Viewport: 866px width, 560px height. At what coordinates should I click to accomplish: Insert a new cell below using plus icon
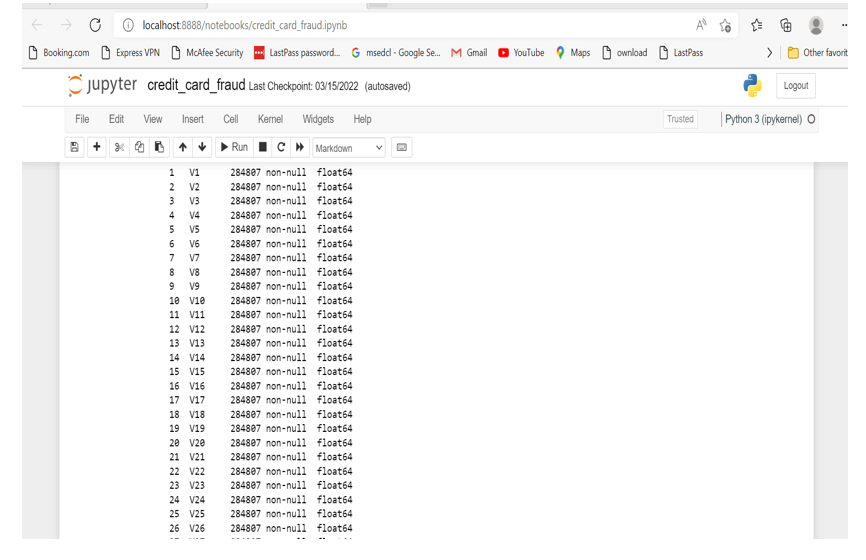click(x=97, y=147)
